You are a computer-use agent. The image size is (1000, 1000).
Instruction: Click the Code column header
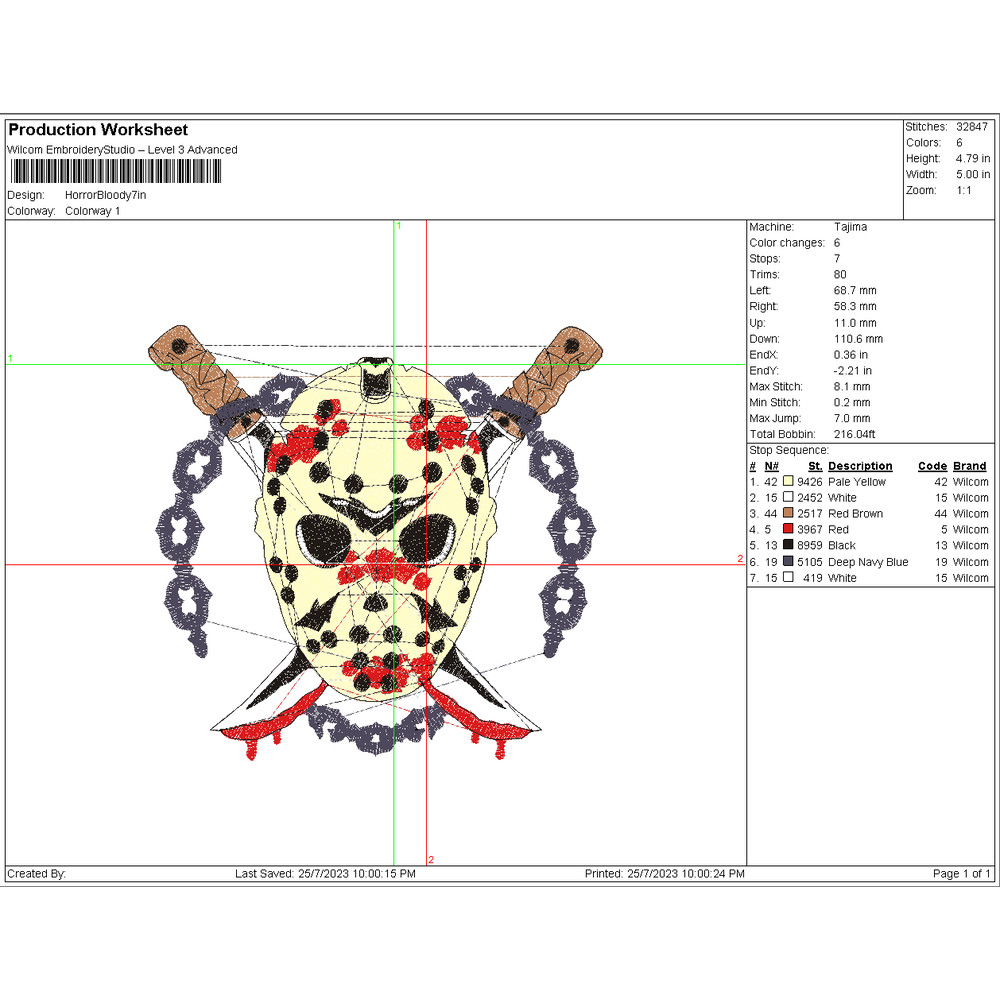[x=931, y=466]
